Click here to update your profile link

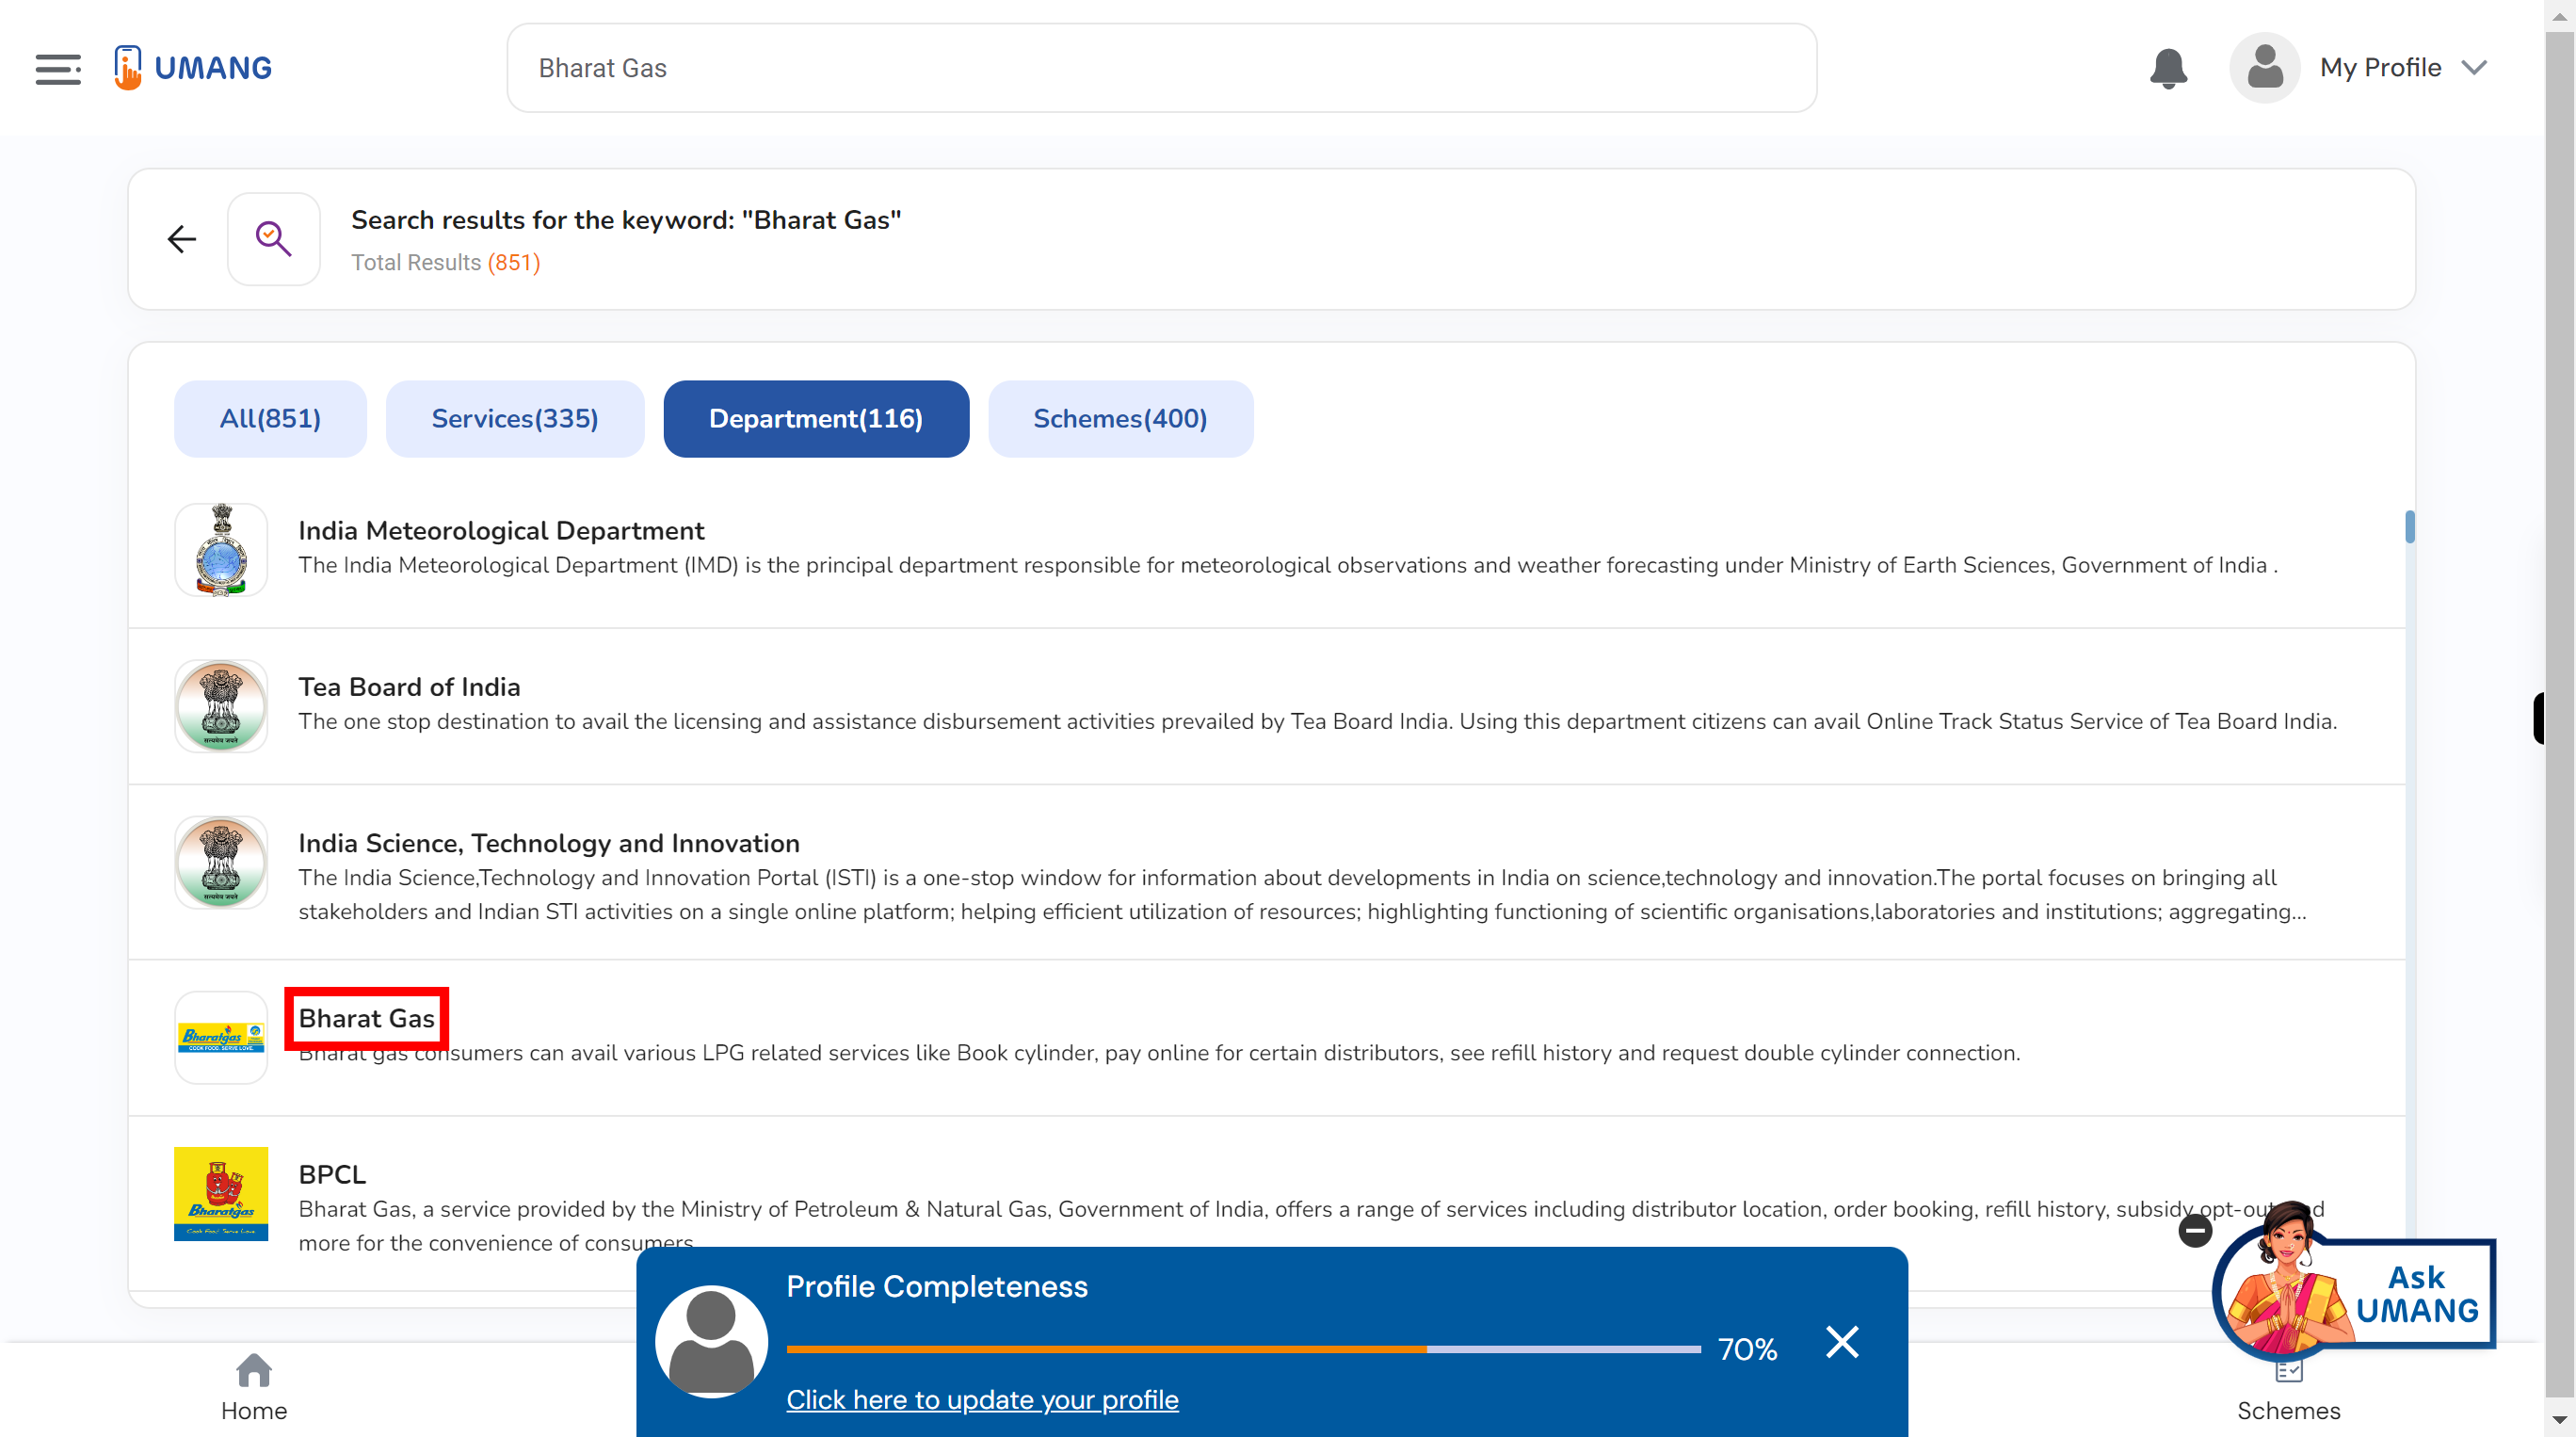(982, 1399)
